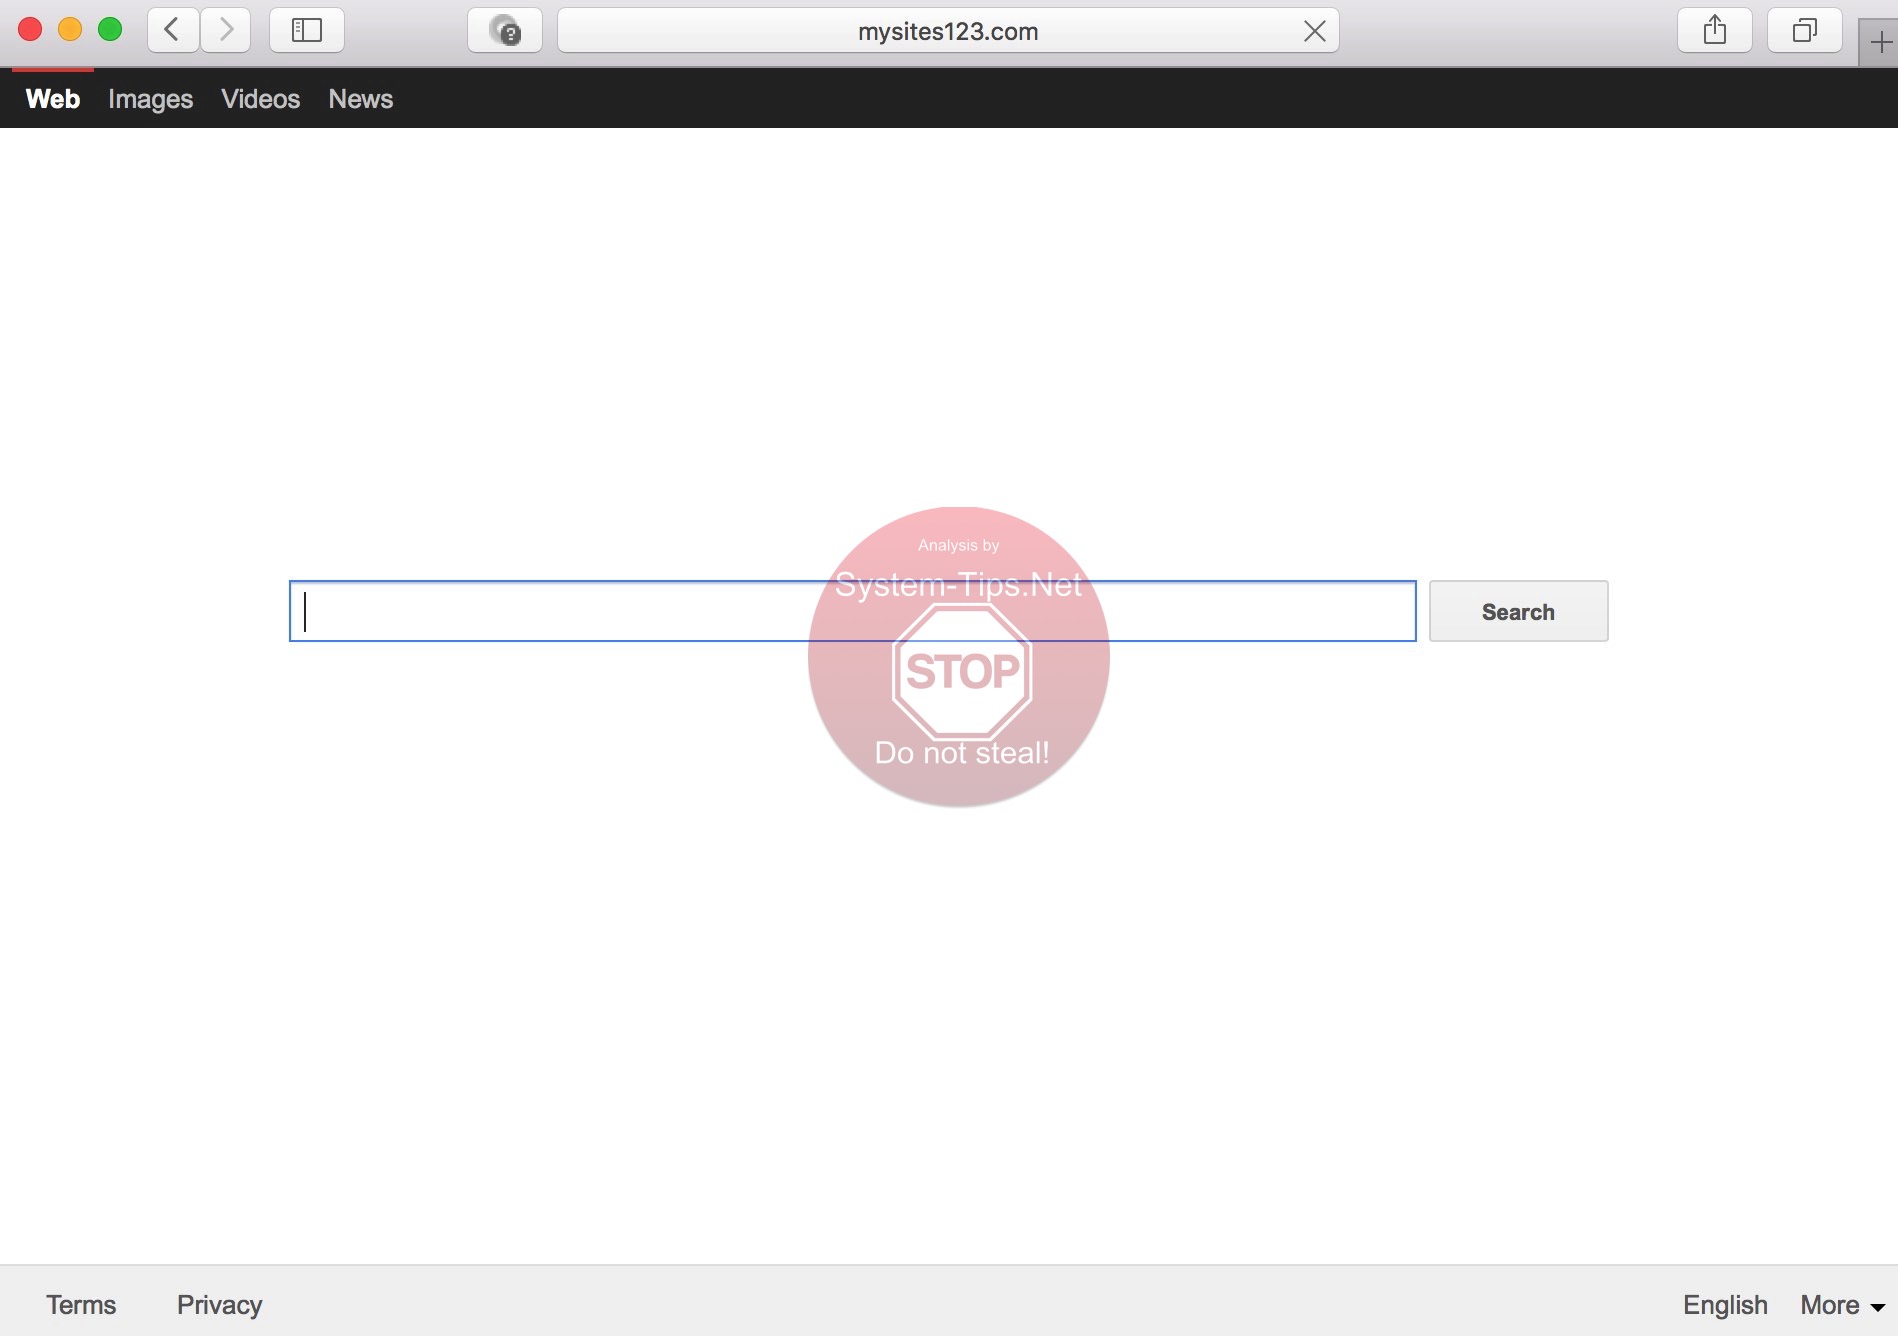Switch to the Videos tab
This screenshot has width=1898, height=1336.
coord(260,99)
